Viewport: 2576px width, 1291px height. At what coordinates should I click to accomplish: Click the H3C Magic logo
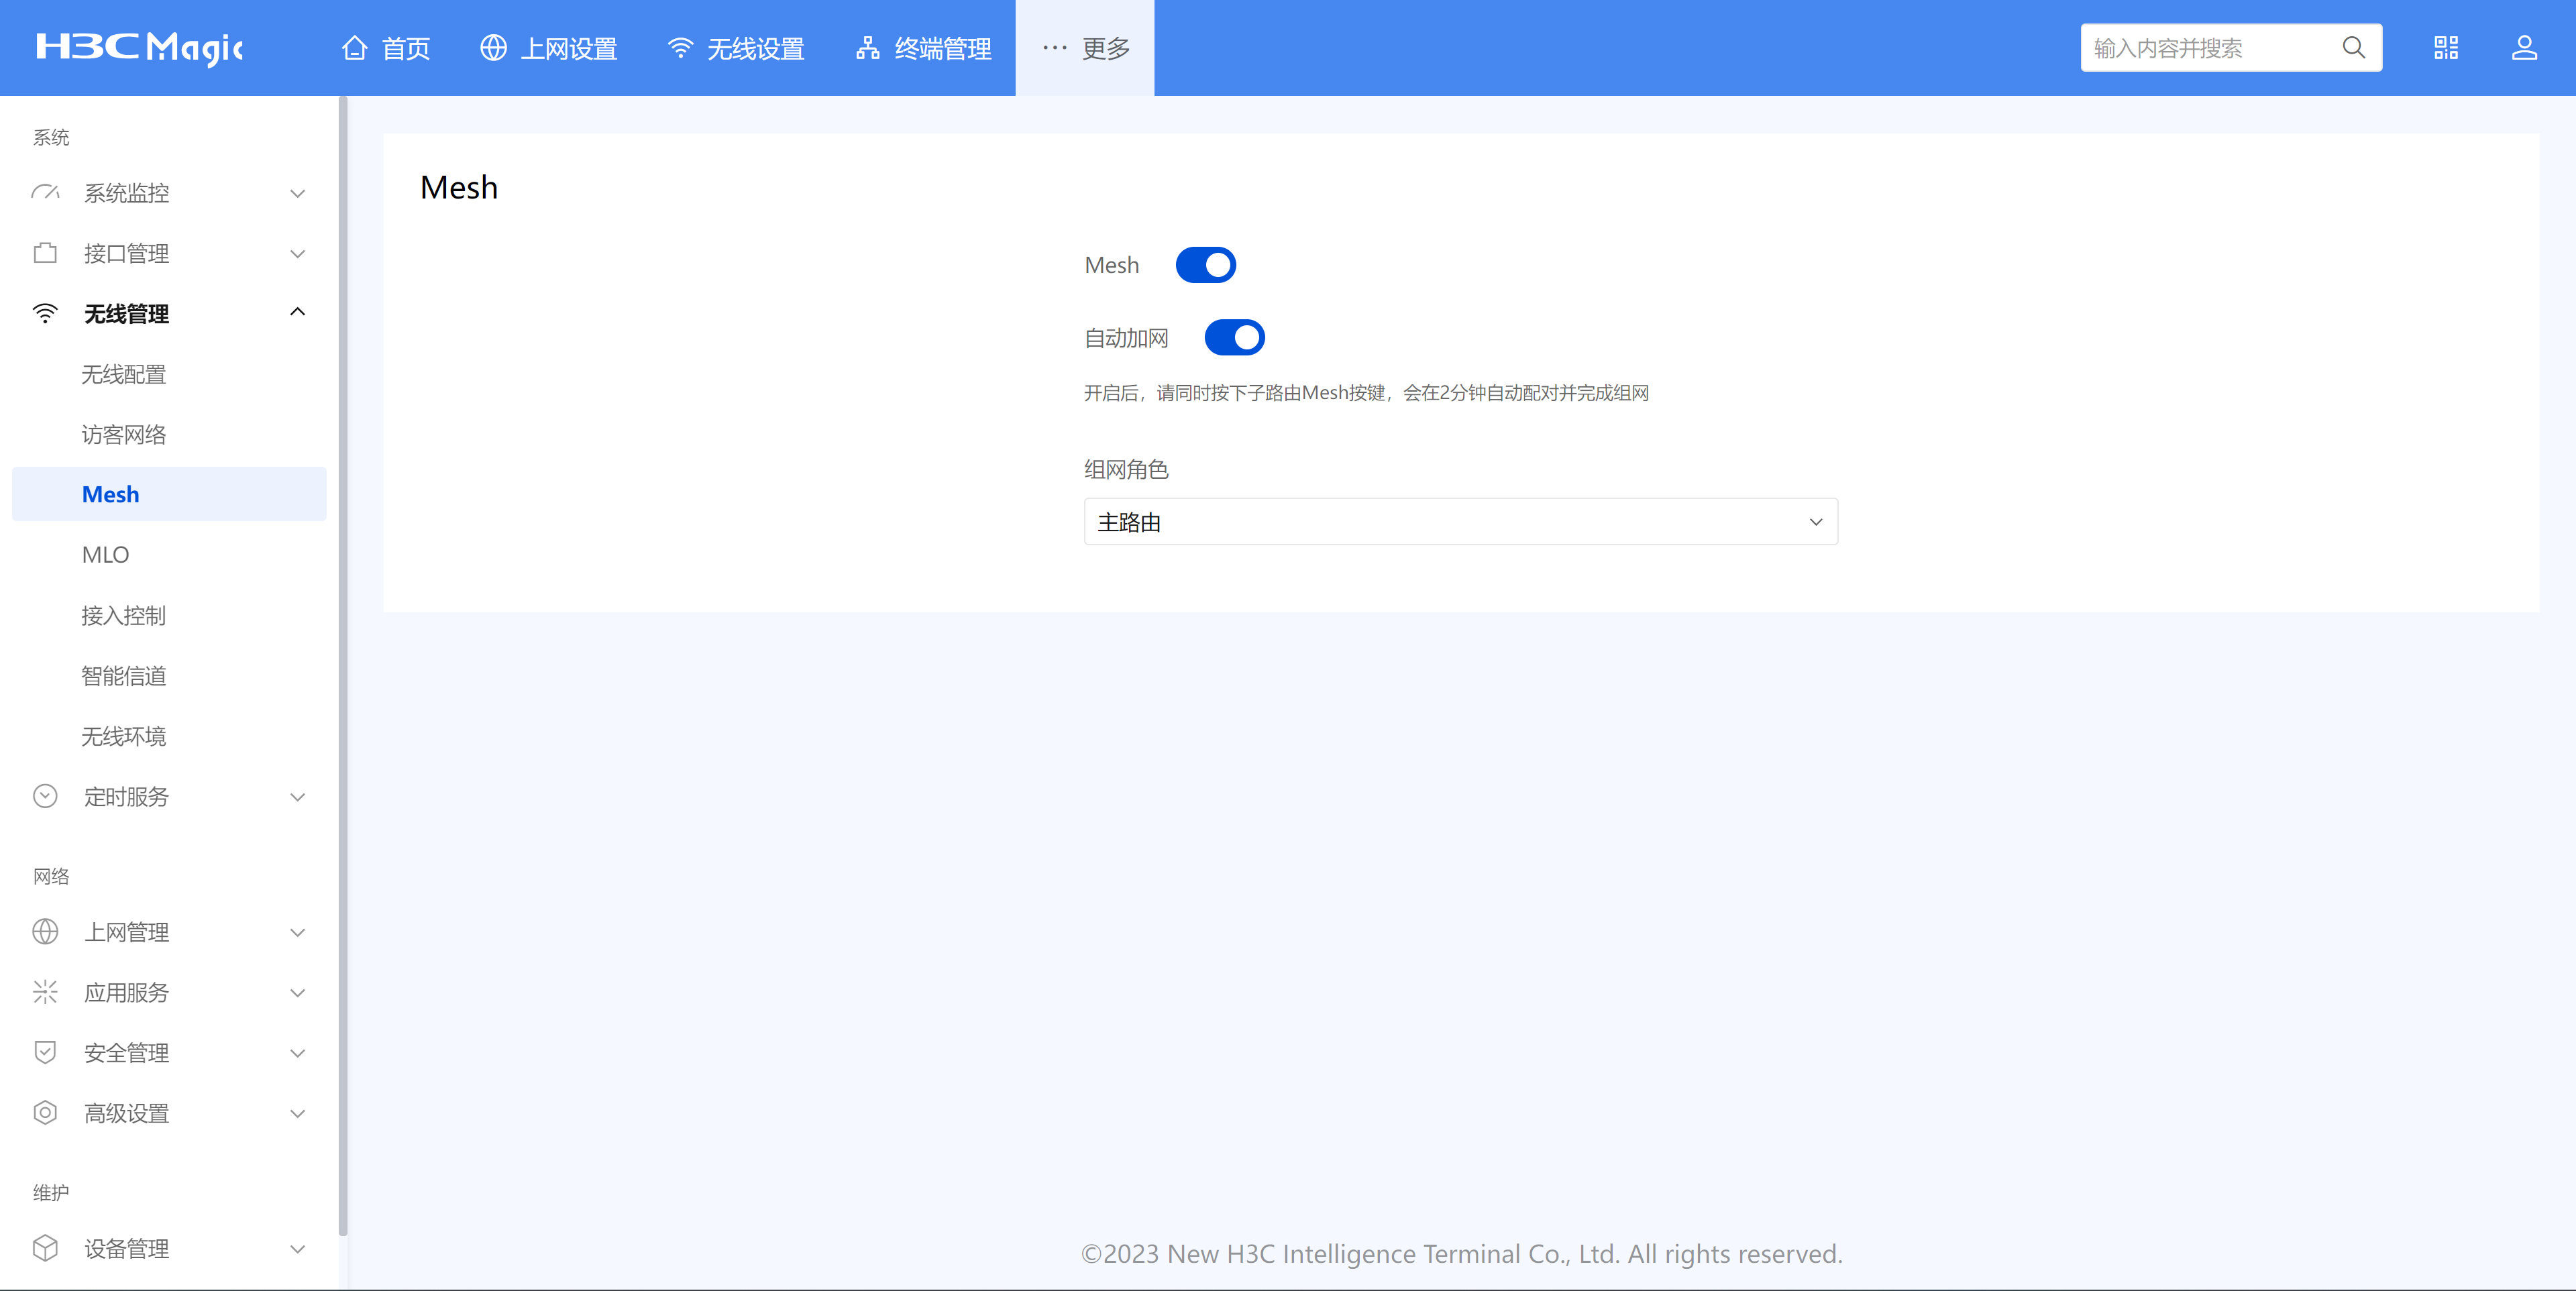point(139,48)
